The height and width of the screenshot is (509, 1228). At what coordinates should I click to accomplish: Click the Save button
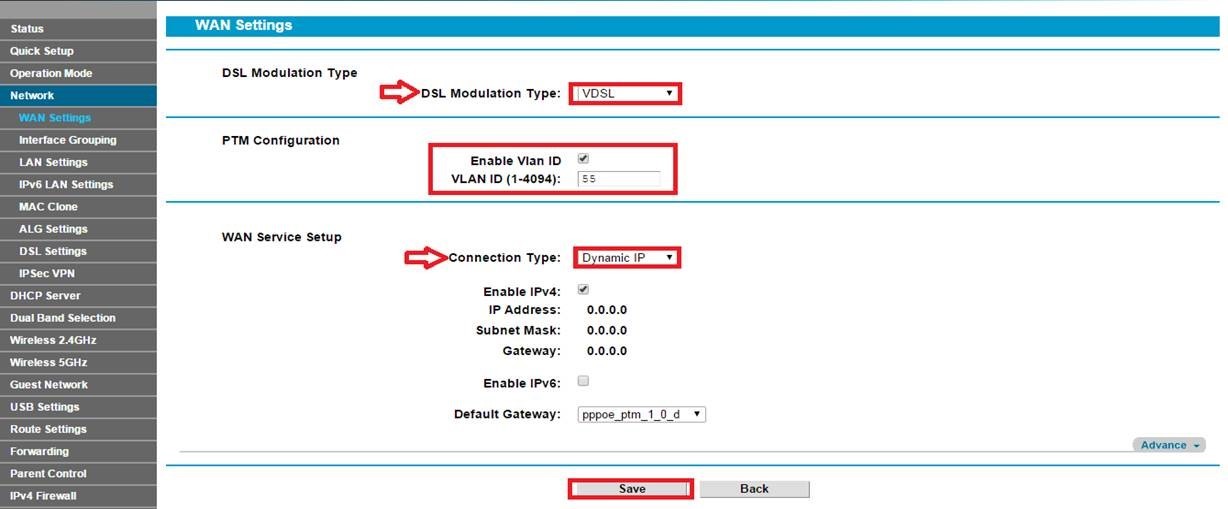tap(631, 489)
